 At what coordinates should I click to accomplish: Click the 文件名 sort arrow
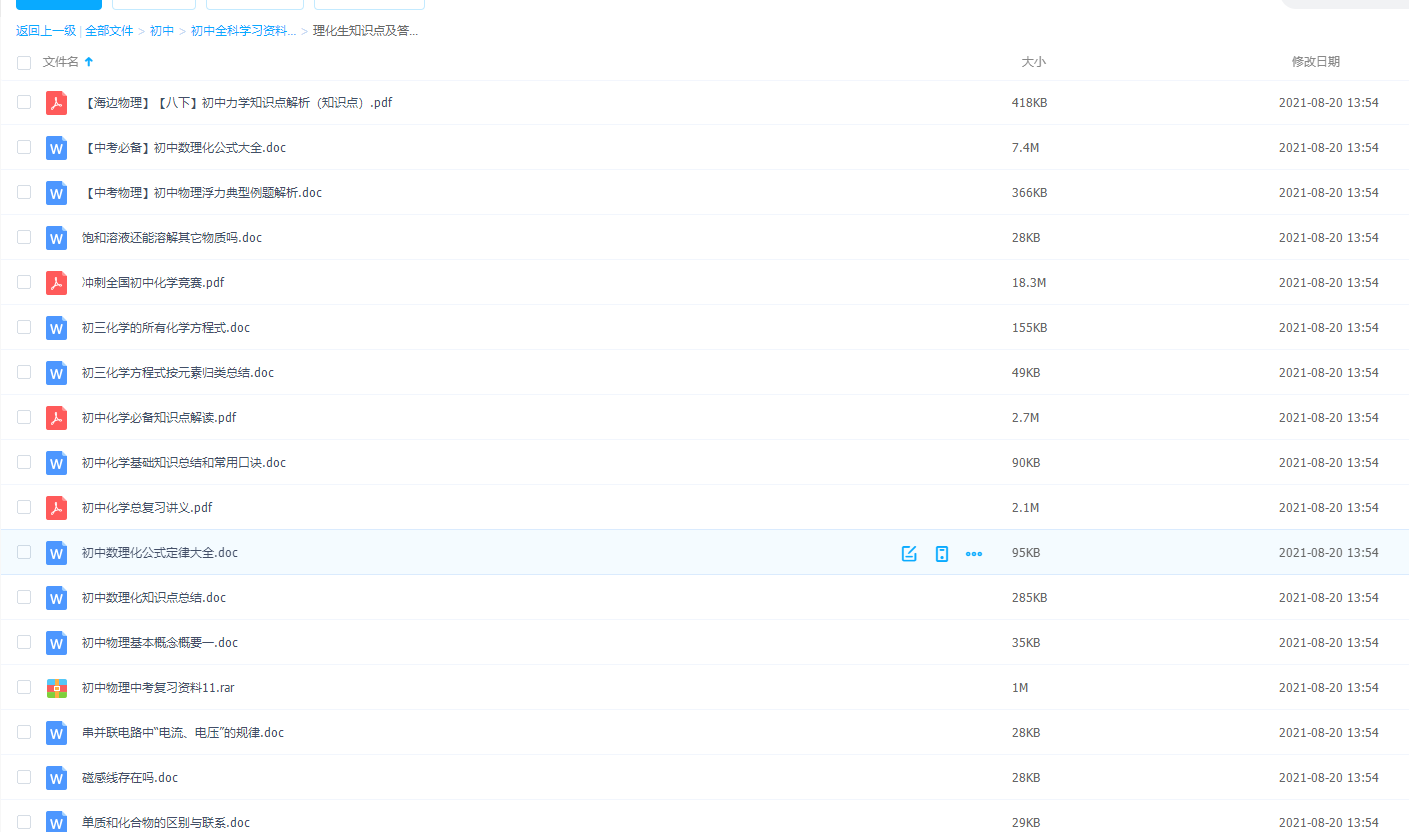coord(89,62)
